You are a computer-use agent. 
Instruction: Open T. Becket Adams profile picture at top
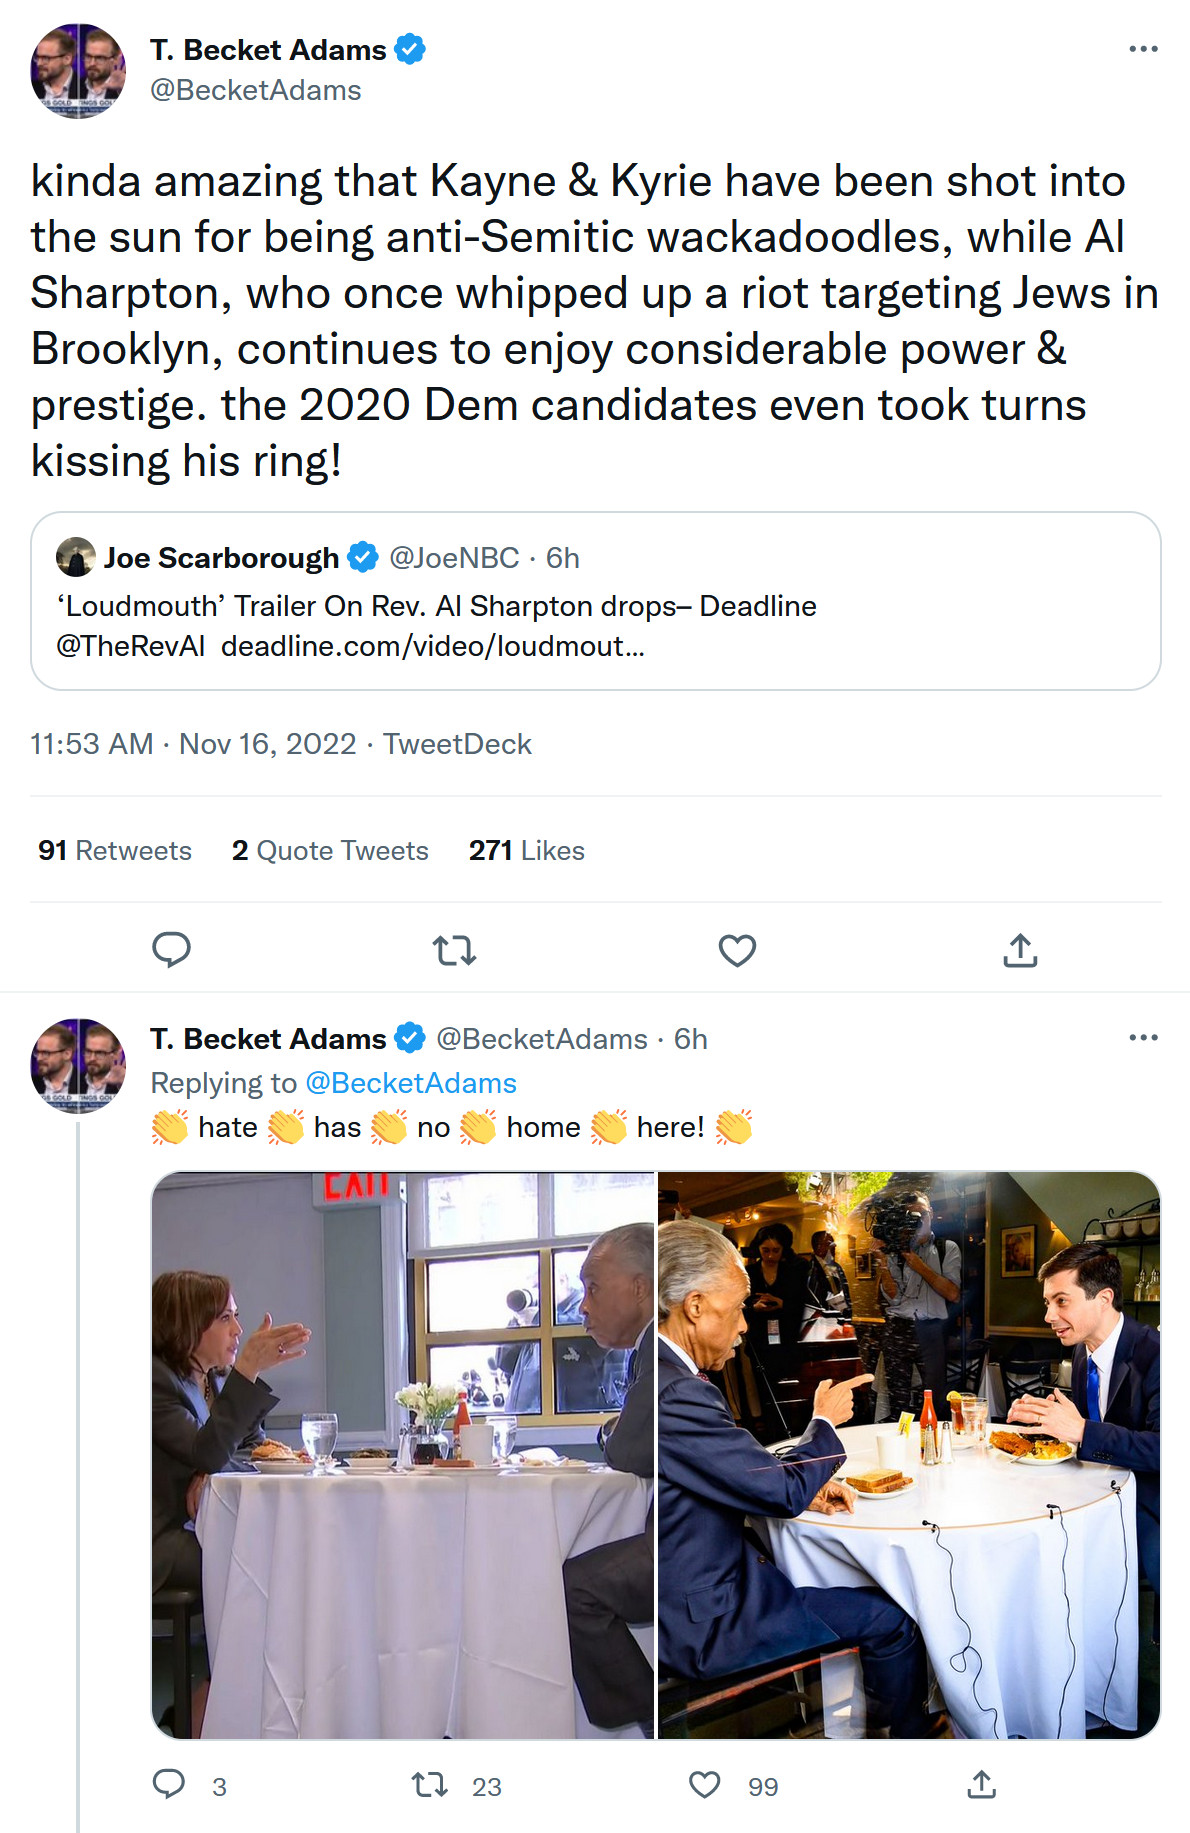[x=78, y=71]
